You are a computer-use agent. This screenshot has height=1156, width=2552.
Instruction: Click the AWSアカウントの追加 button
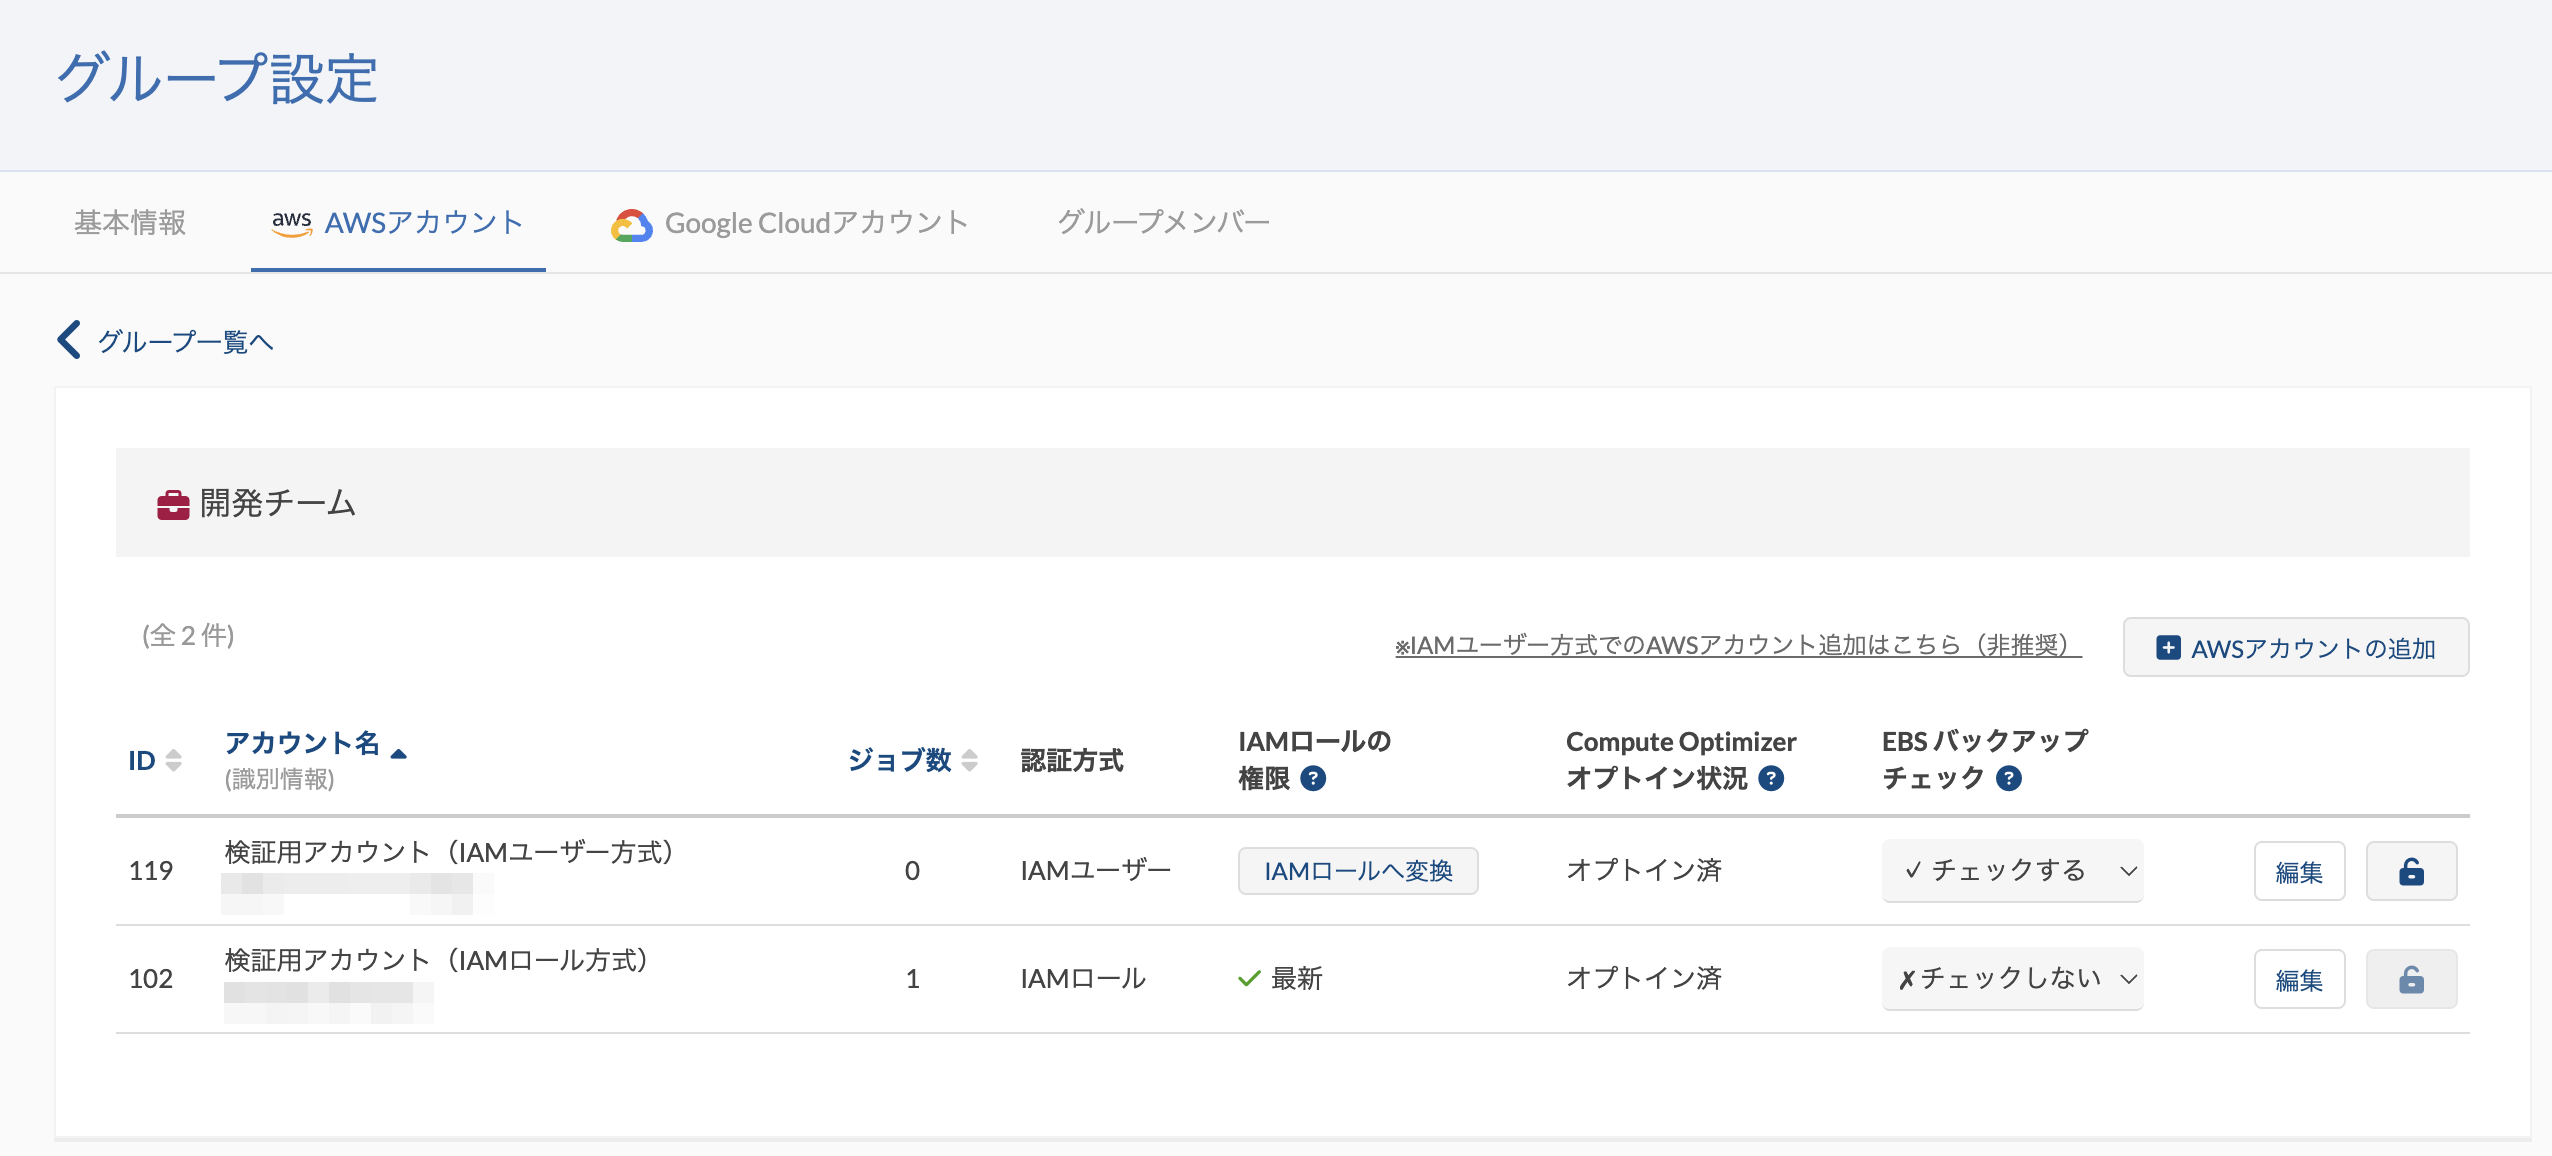[2296, 648]
